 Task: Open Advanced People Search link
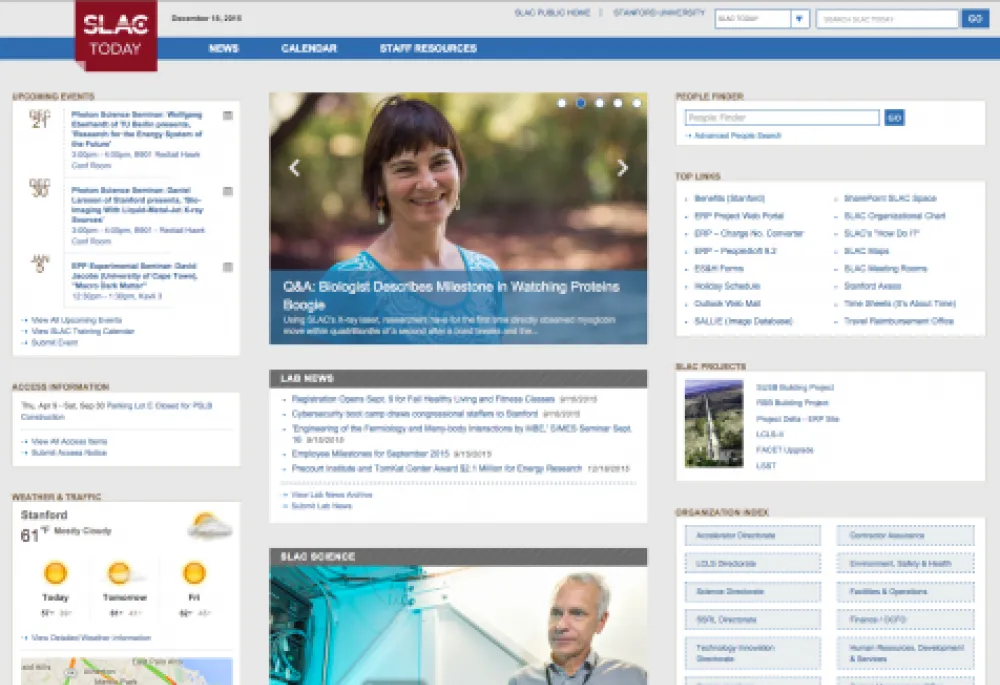pos(738,135)
